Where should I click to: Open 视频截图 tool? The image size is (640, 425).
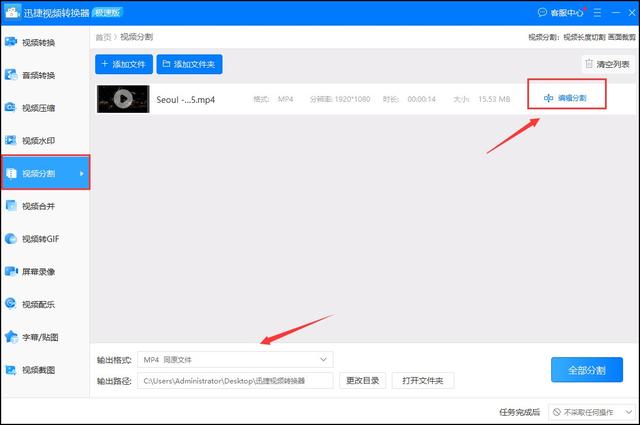38,370
